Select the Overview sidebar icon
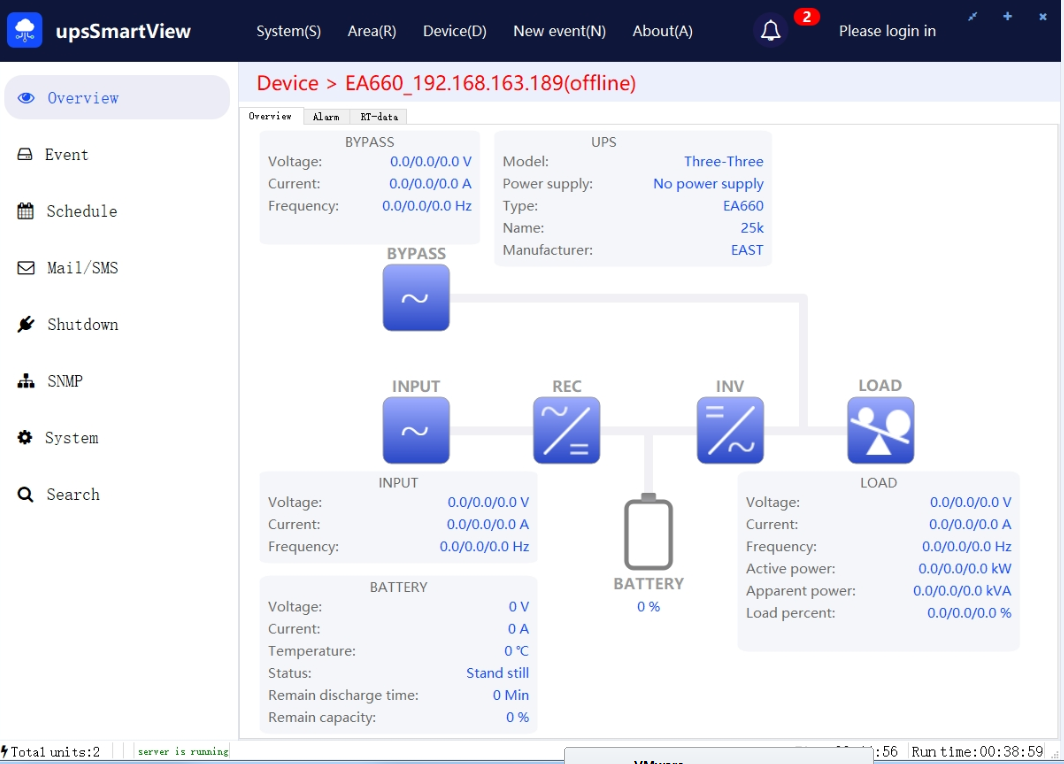 [30, 97]
